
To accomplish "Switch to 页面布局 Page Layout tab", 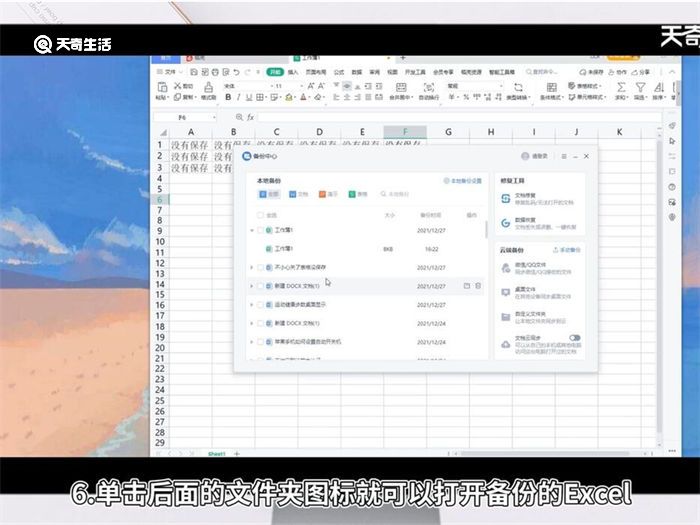I will coord(316,72).
